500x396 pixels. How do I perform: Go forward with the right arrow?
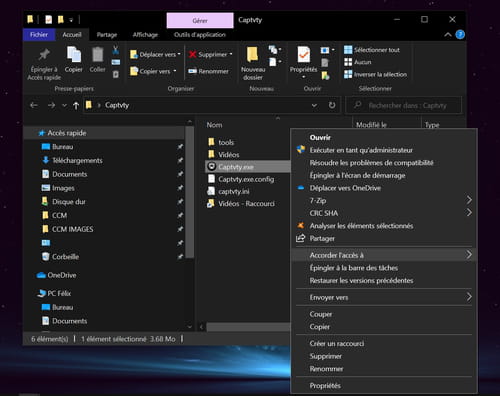(51, 105)
